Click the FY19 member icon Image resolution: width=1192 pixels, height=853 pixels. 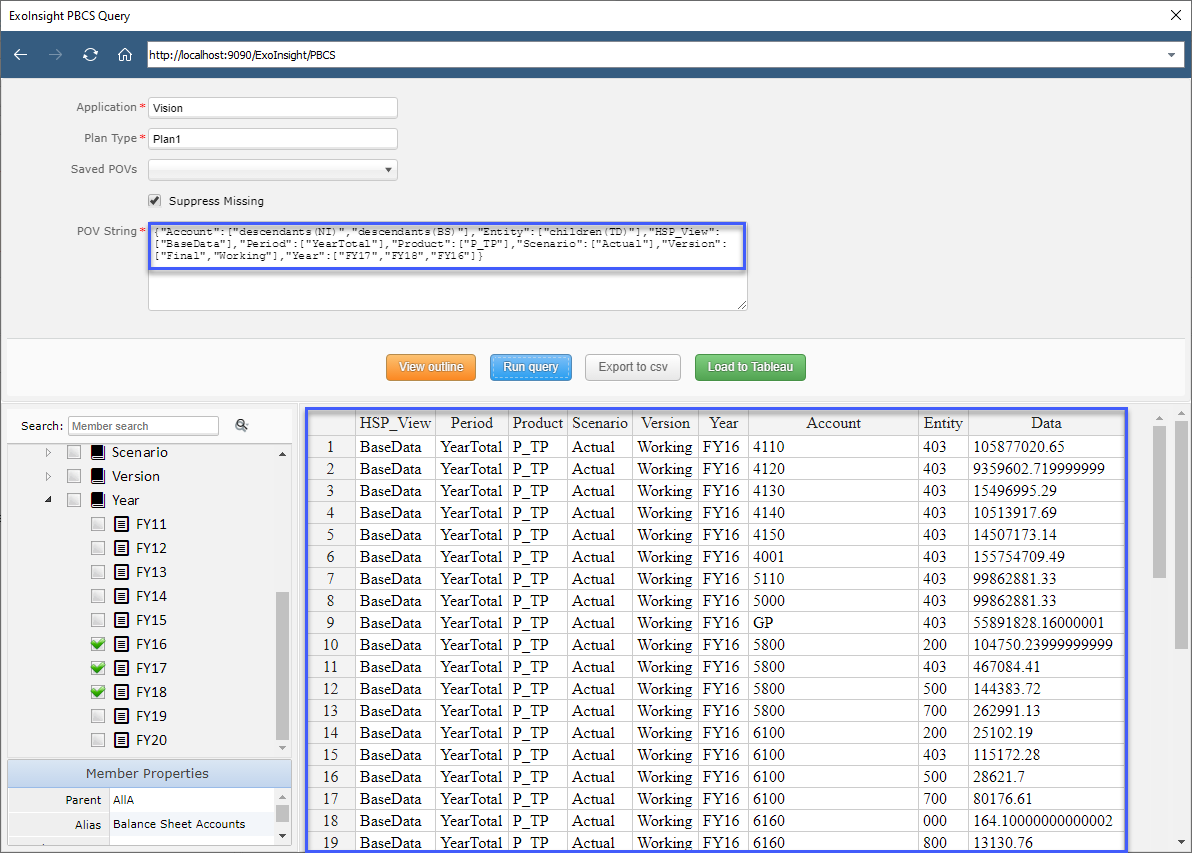pyautogui.click(x=122, y=715)
